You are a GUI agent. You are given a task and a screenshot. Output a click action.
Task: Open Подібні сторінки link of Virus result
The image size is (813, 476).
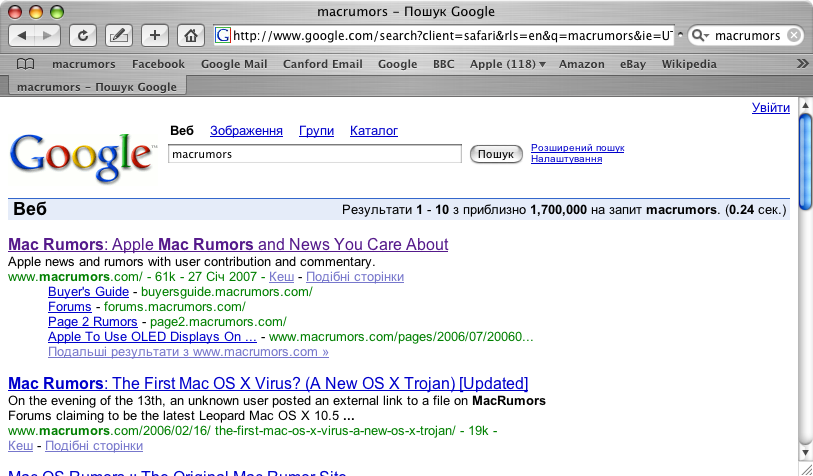pos(94,446)
